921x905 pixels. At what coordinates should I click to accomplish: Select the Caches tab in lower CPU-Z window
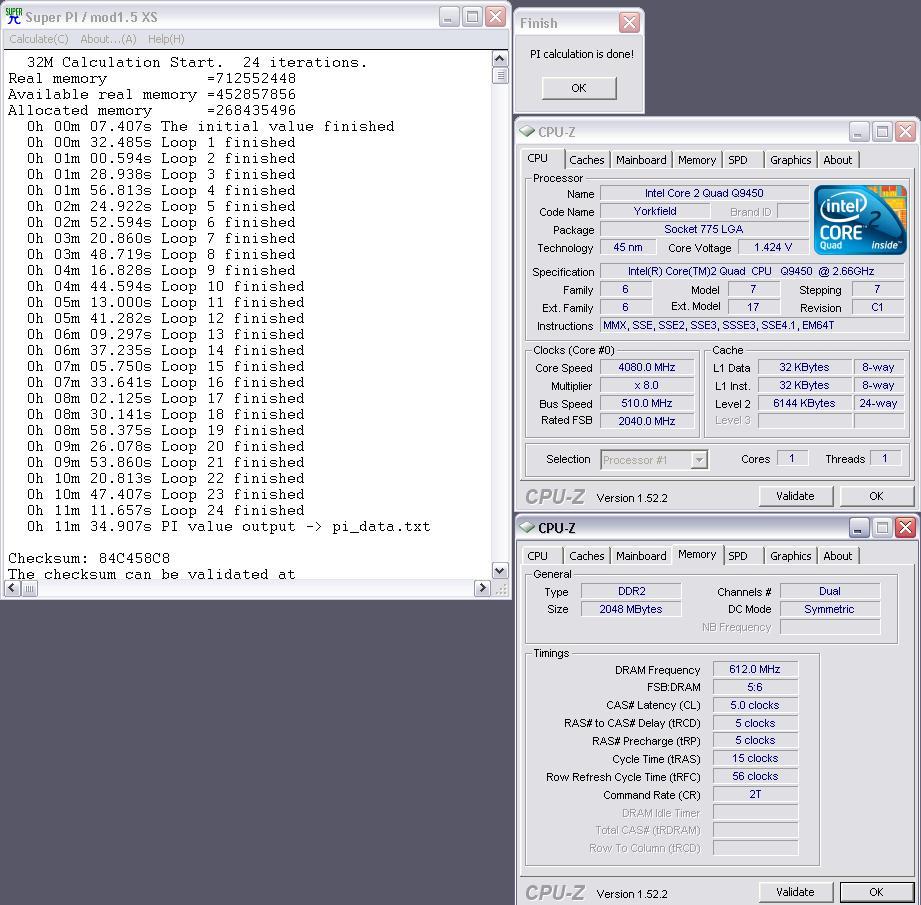coord(586,556)
